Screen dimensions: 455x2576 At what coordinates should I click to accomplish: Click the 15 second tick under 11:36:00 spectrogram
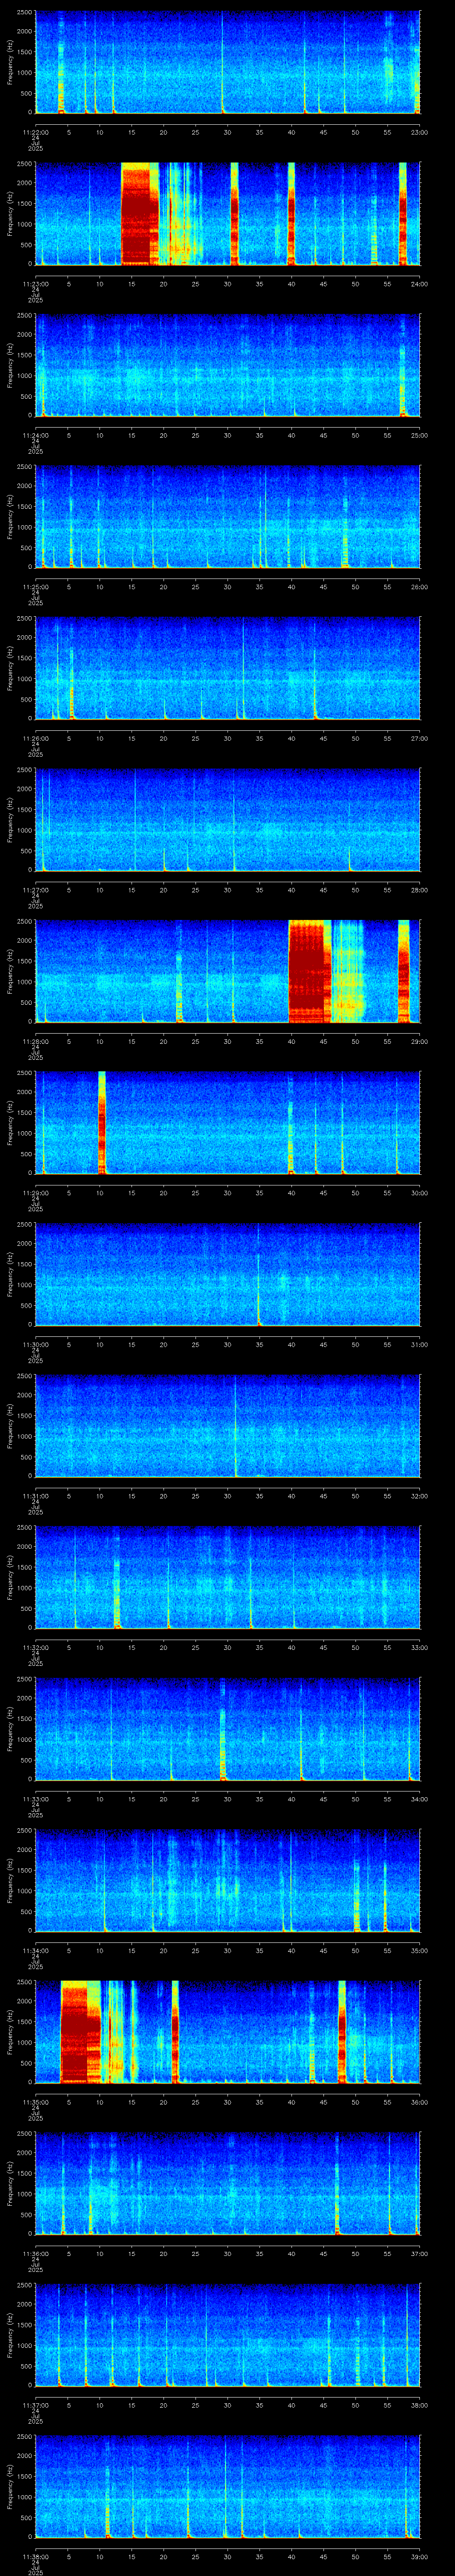pos(131,2254)
